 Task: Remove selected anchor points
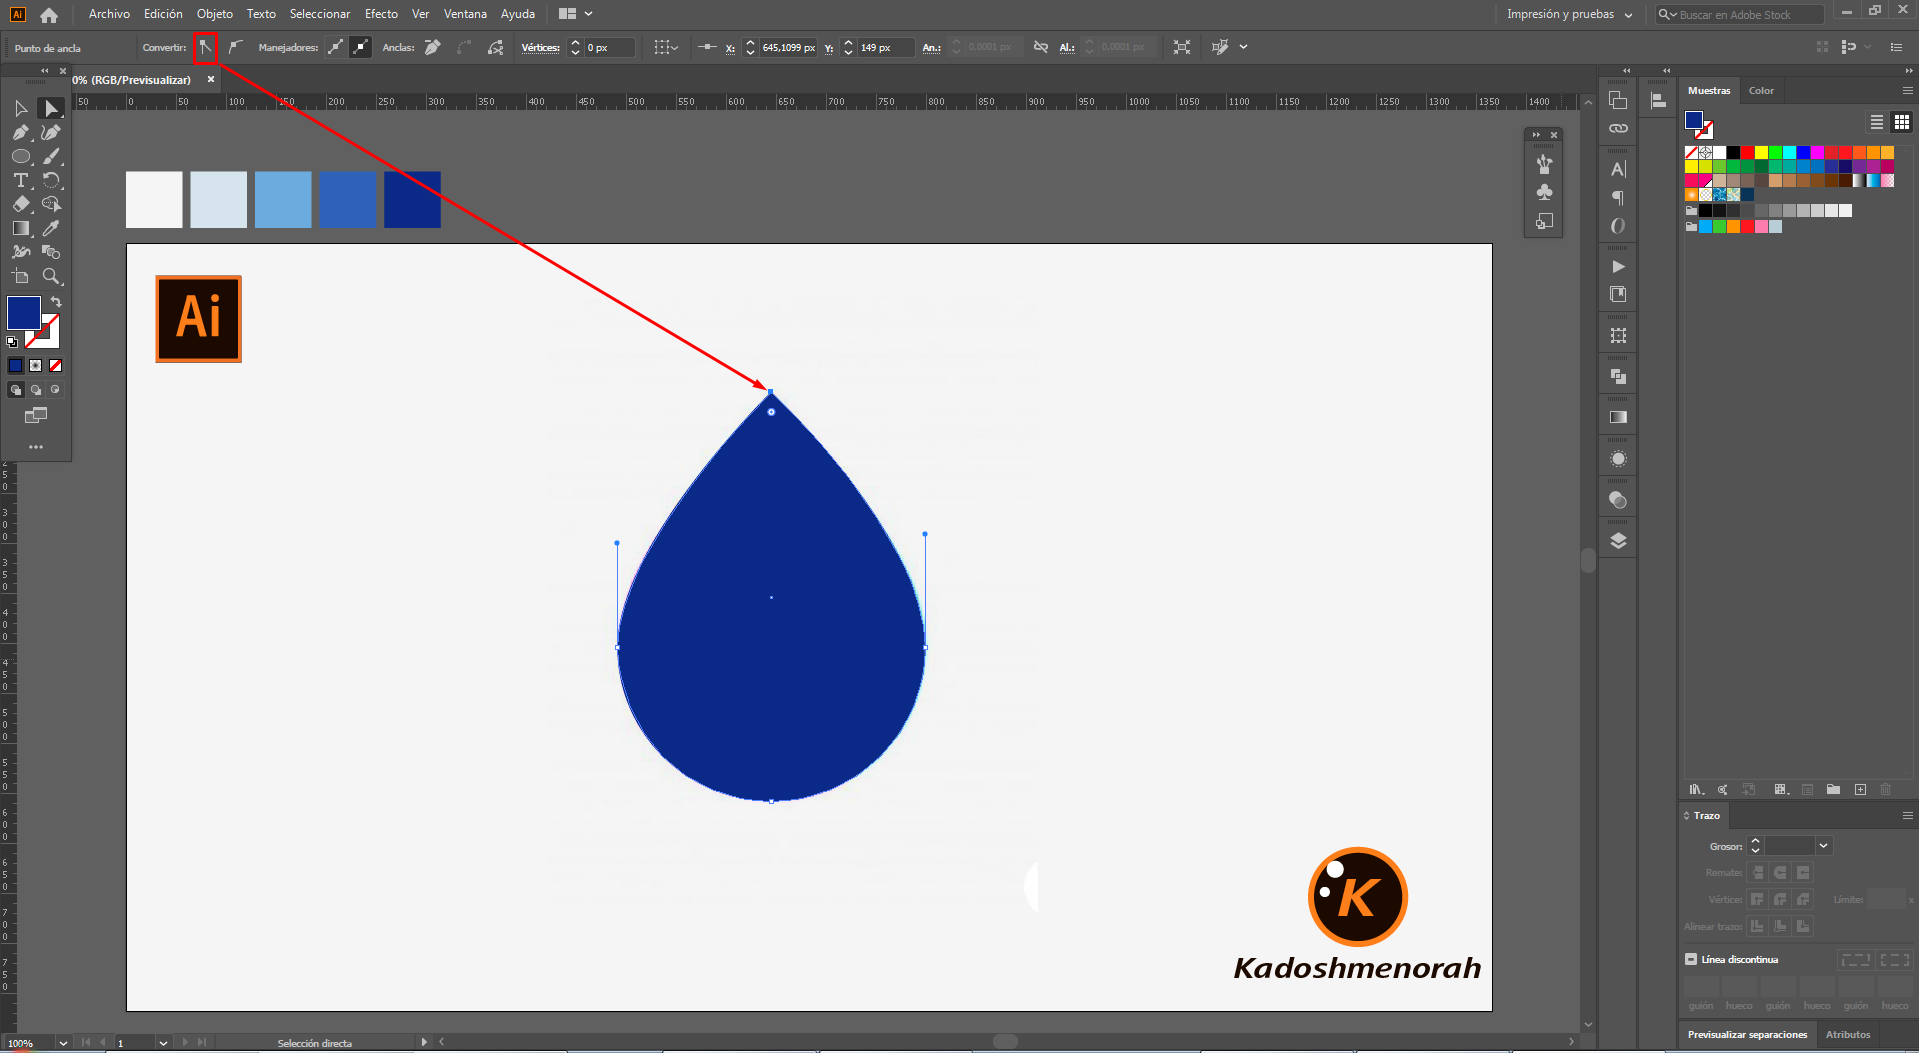(433, 47)
